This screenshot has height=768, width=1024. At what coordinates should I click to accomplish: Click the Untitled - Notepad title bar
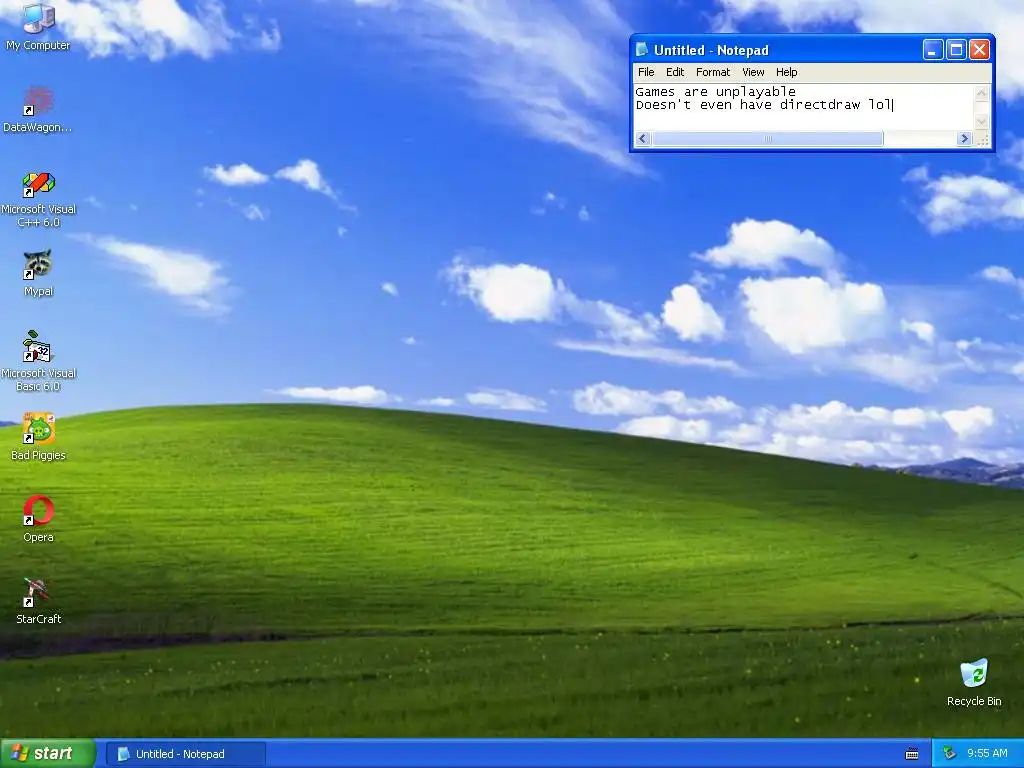pos(812,50)
